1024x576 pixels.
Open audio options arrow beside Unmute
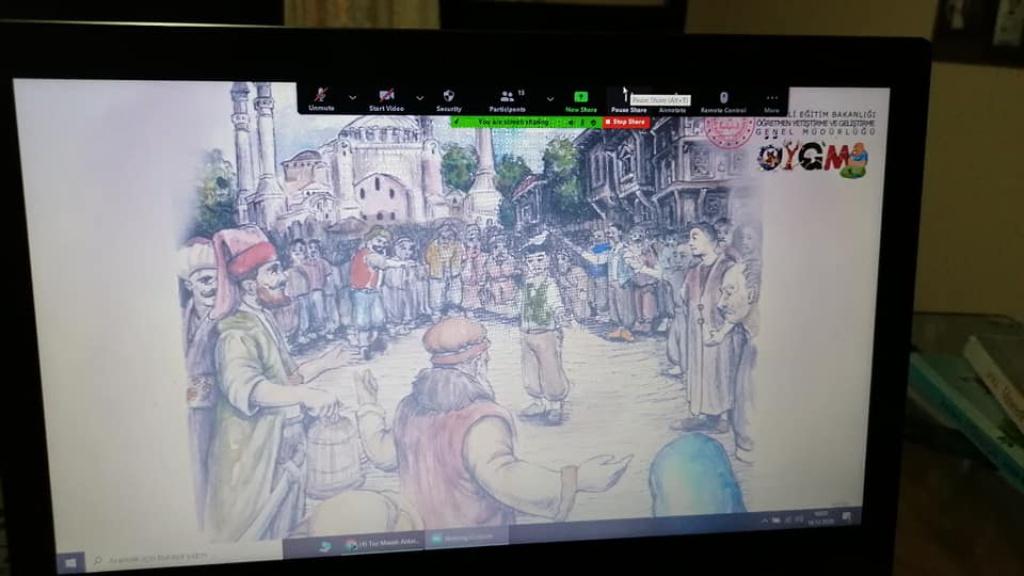click(x=353, y=98)
